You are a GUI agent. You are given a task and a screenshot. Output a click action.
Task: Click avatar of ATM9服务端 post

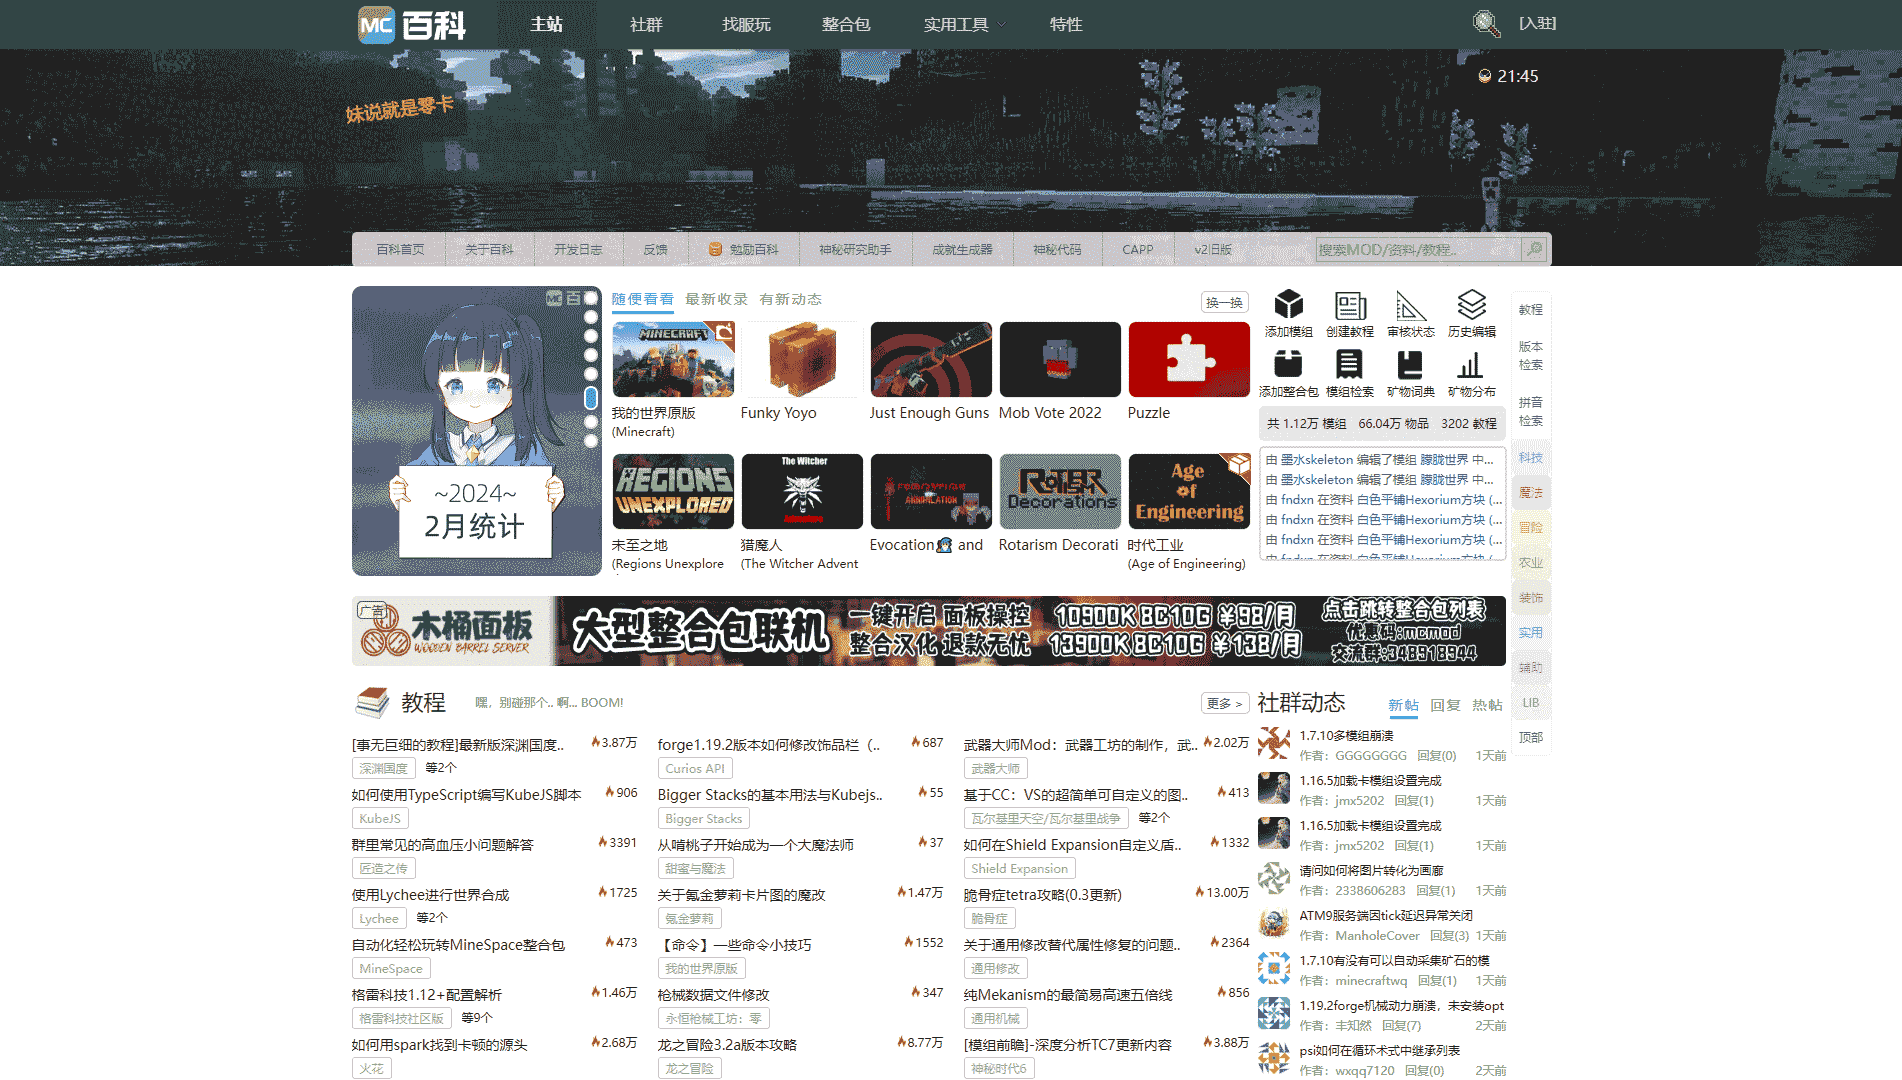click(x=1274, y=923)
